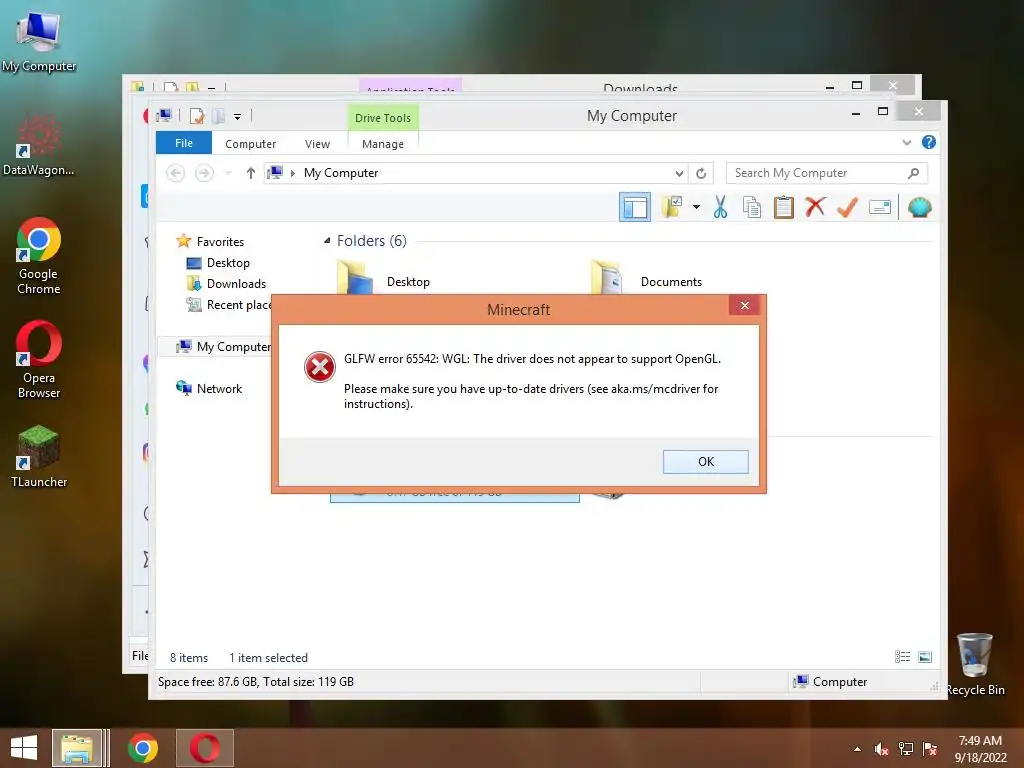The width and height of the screenshot is (1024, 768).
Task: Click the Drive Tools contextual tab header
Action: tap(383, 118)
